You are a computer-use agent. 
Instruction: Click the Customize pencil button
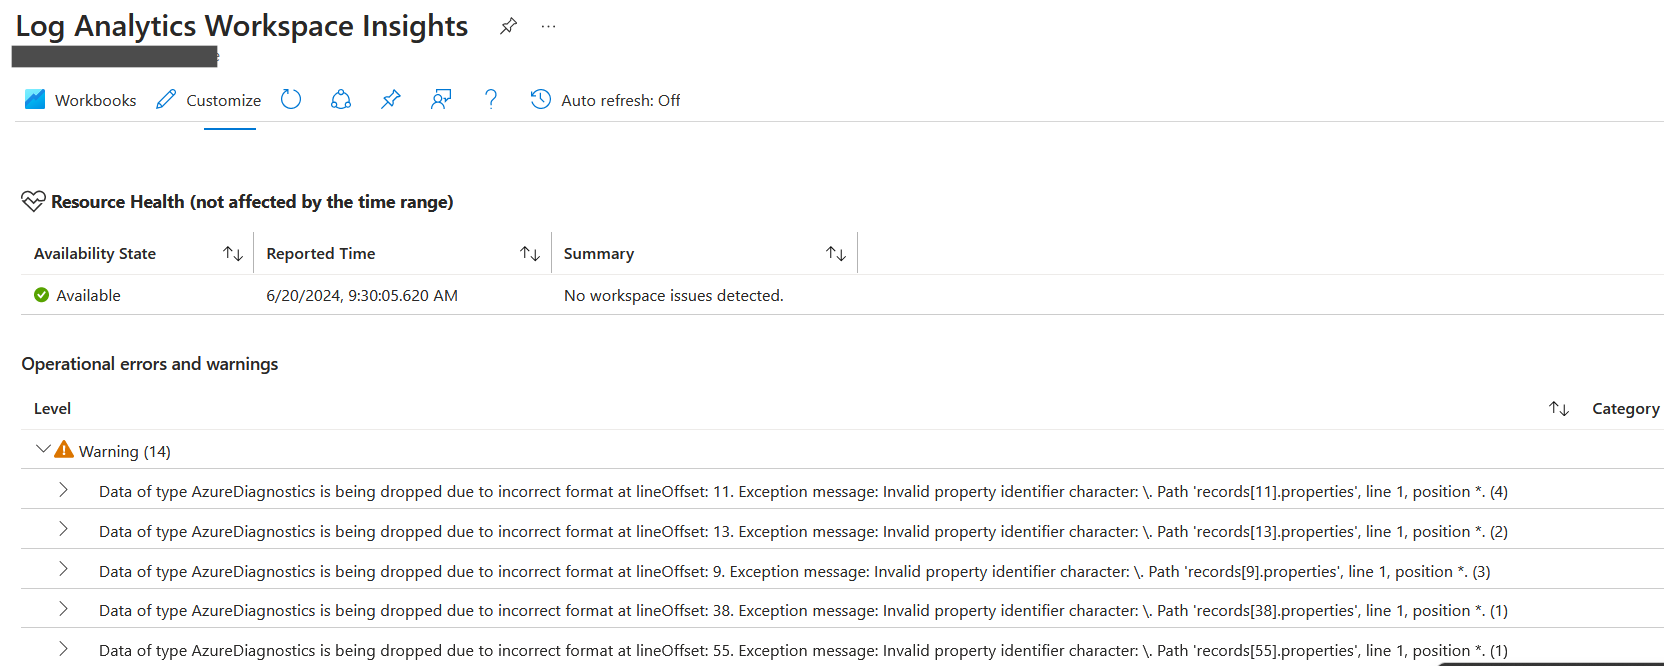click(x=209, y=100)
